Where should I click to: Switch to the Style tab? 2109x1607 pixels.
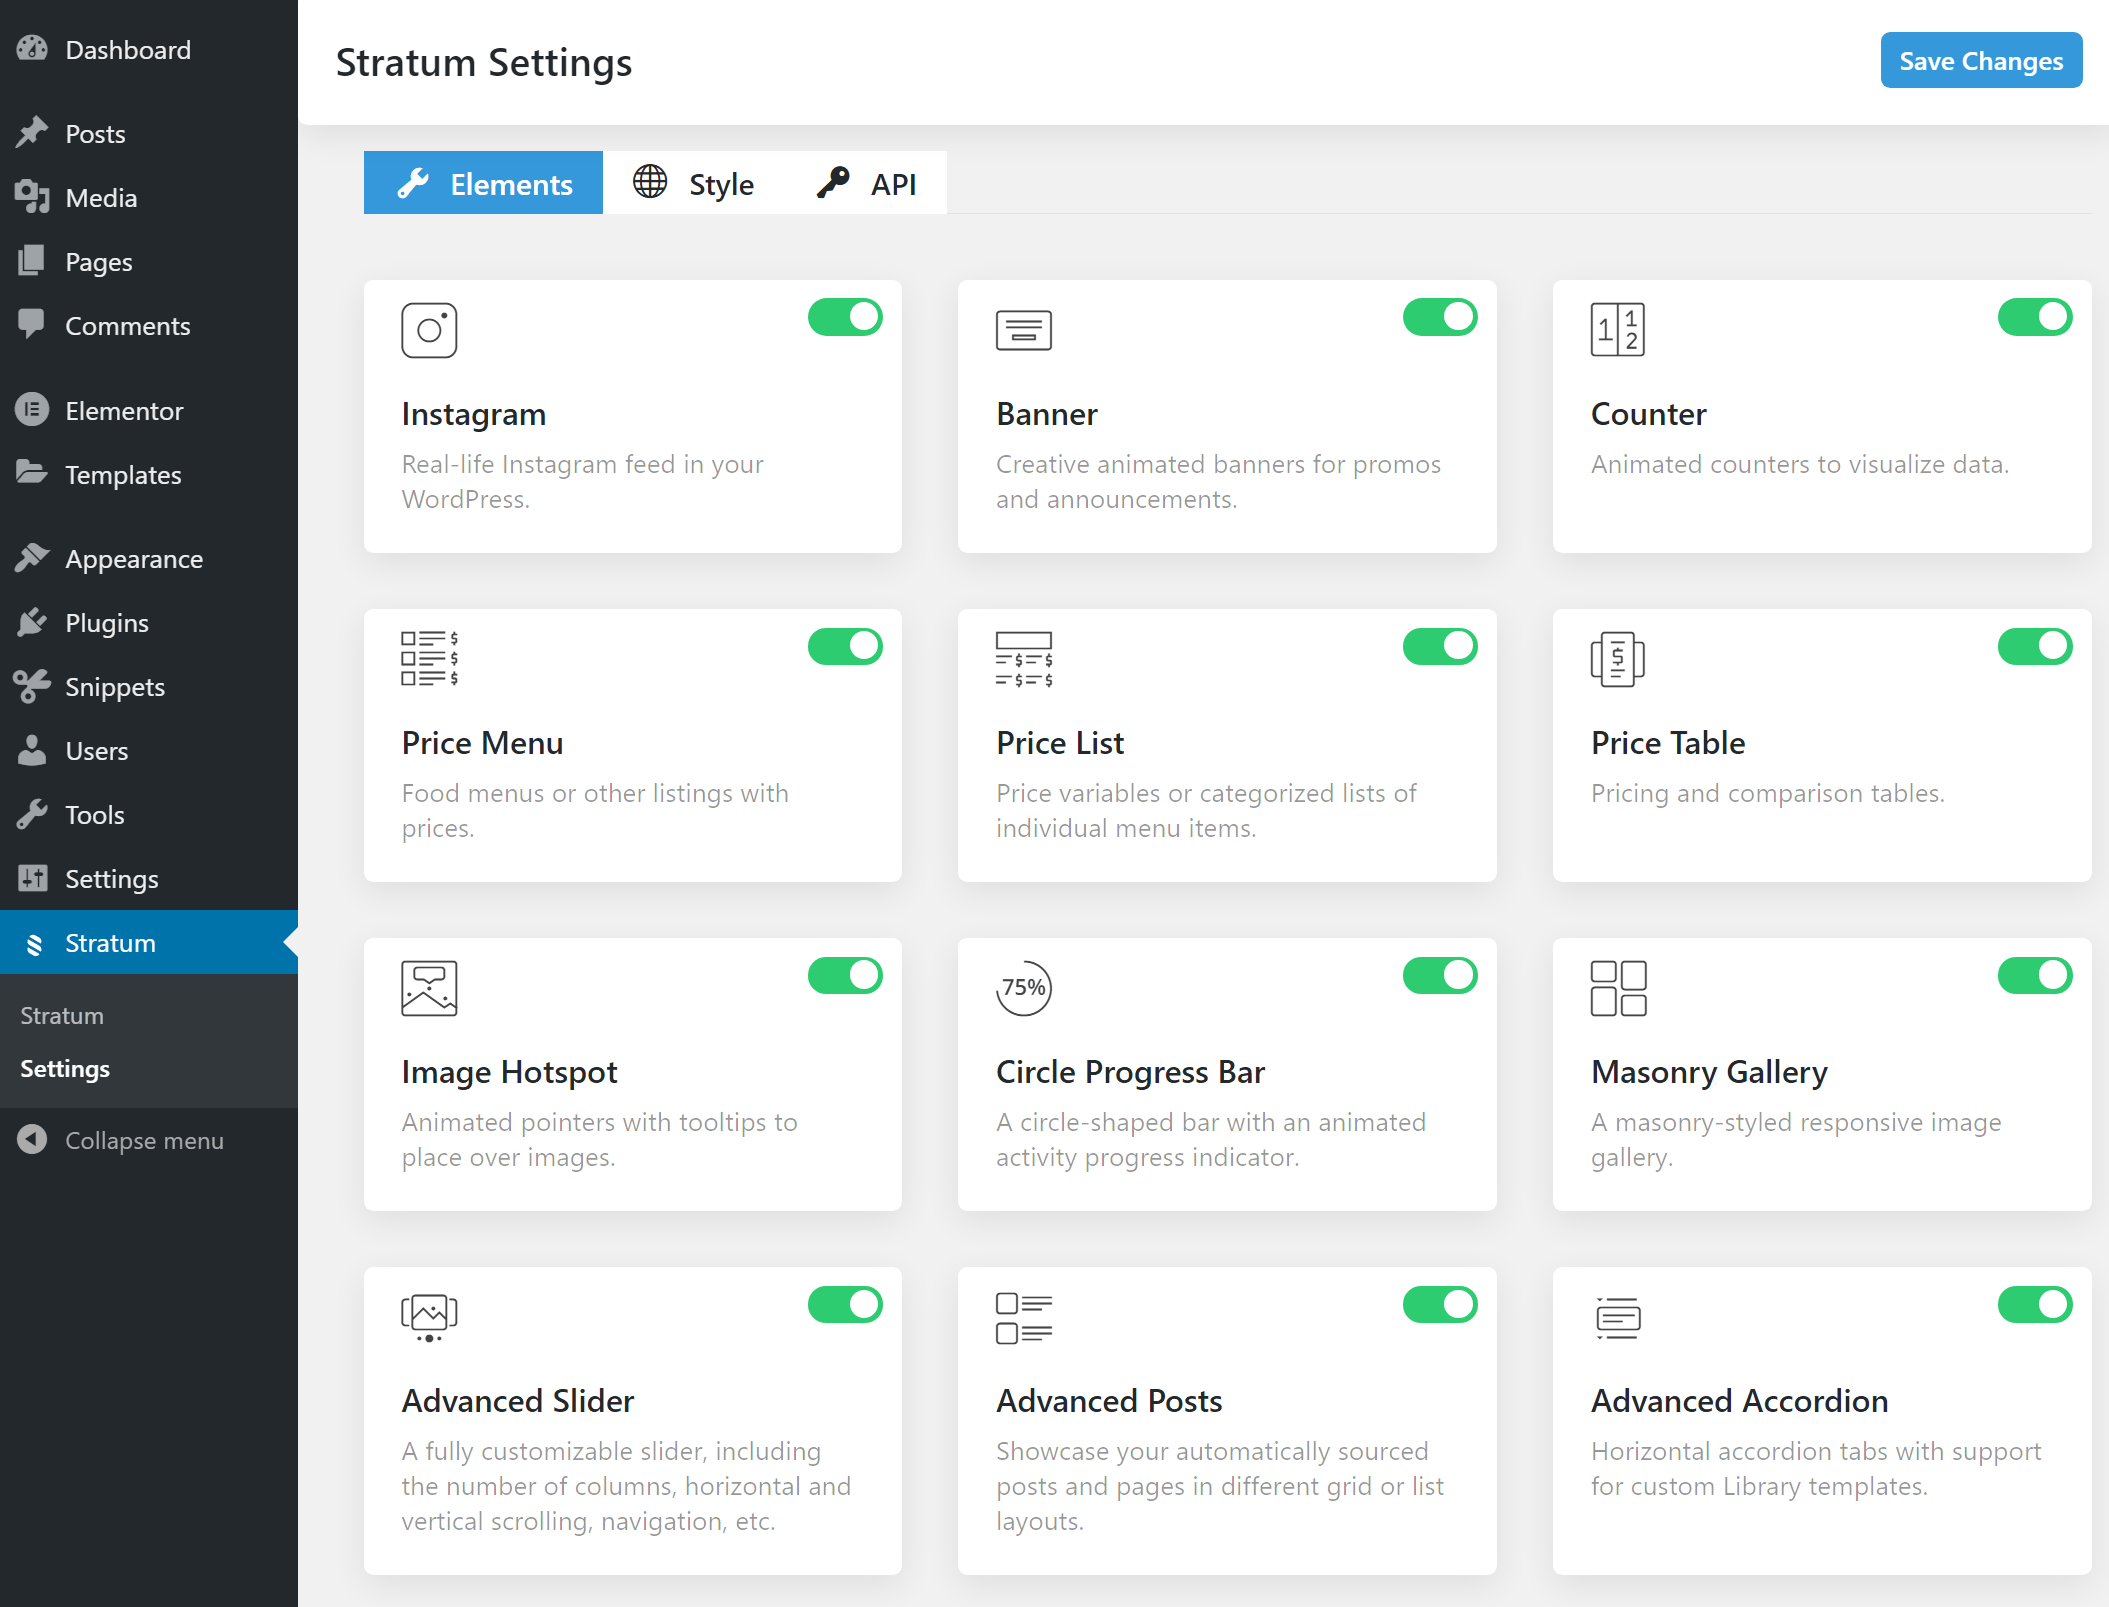pos(693,183)
